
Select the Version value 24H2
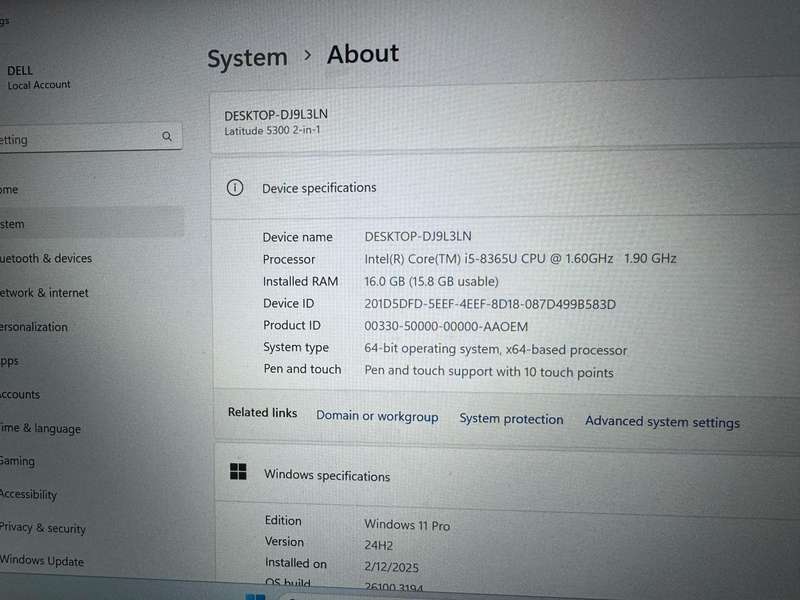coord(379,545)
